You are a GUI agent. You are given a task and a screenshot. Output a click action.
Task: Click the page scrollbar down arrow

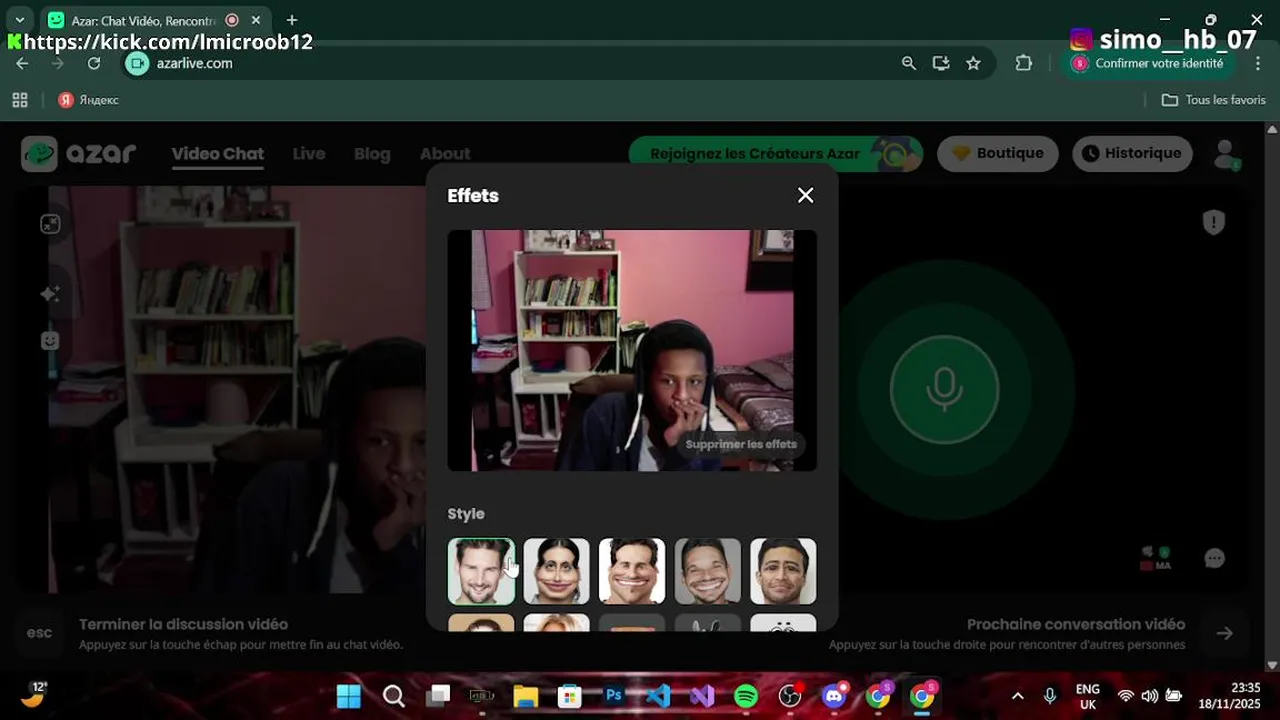(1272, 664)
